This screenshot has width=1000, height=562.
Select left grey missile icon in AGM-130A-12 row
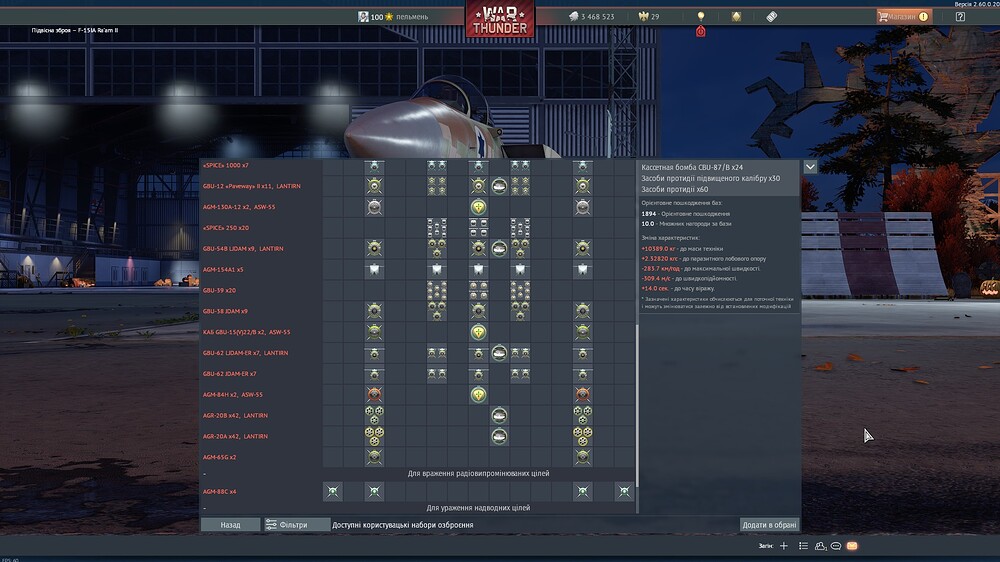tap(374, 207)
